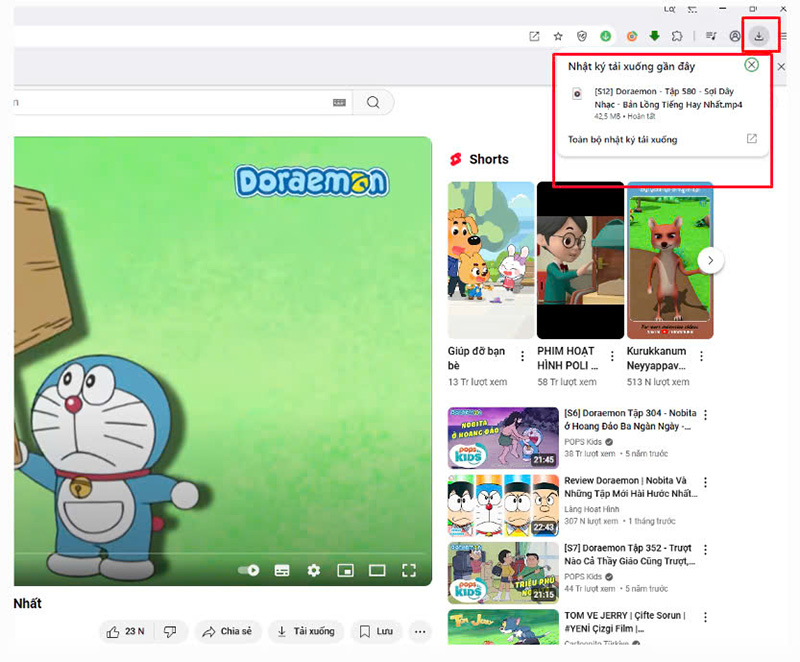Open browser downloads panel icon
This screenshot has width=800, height=662.
tap(760, 36)
